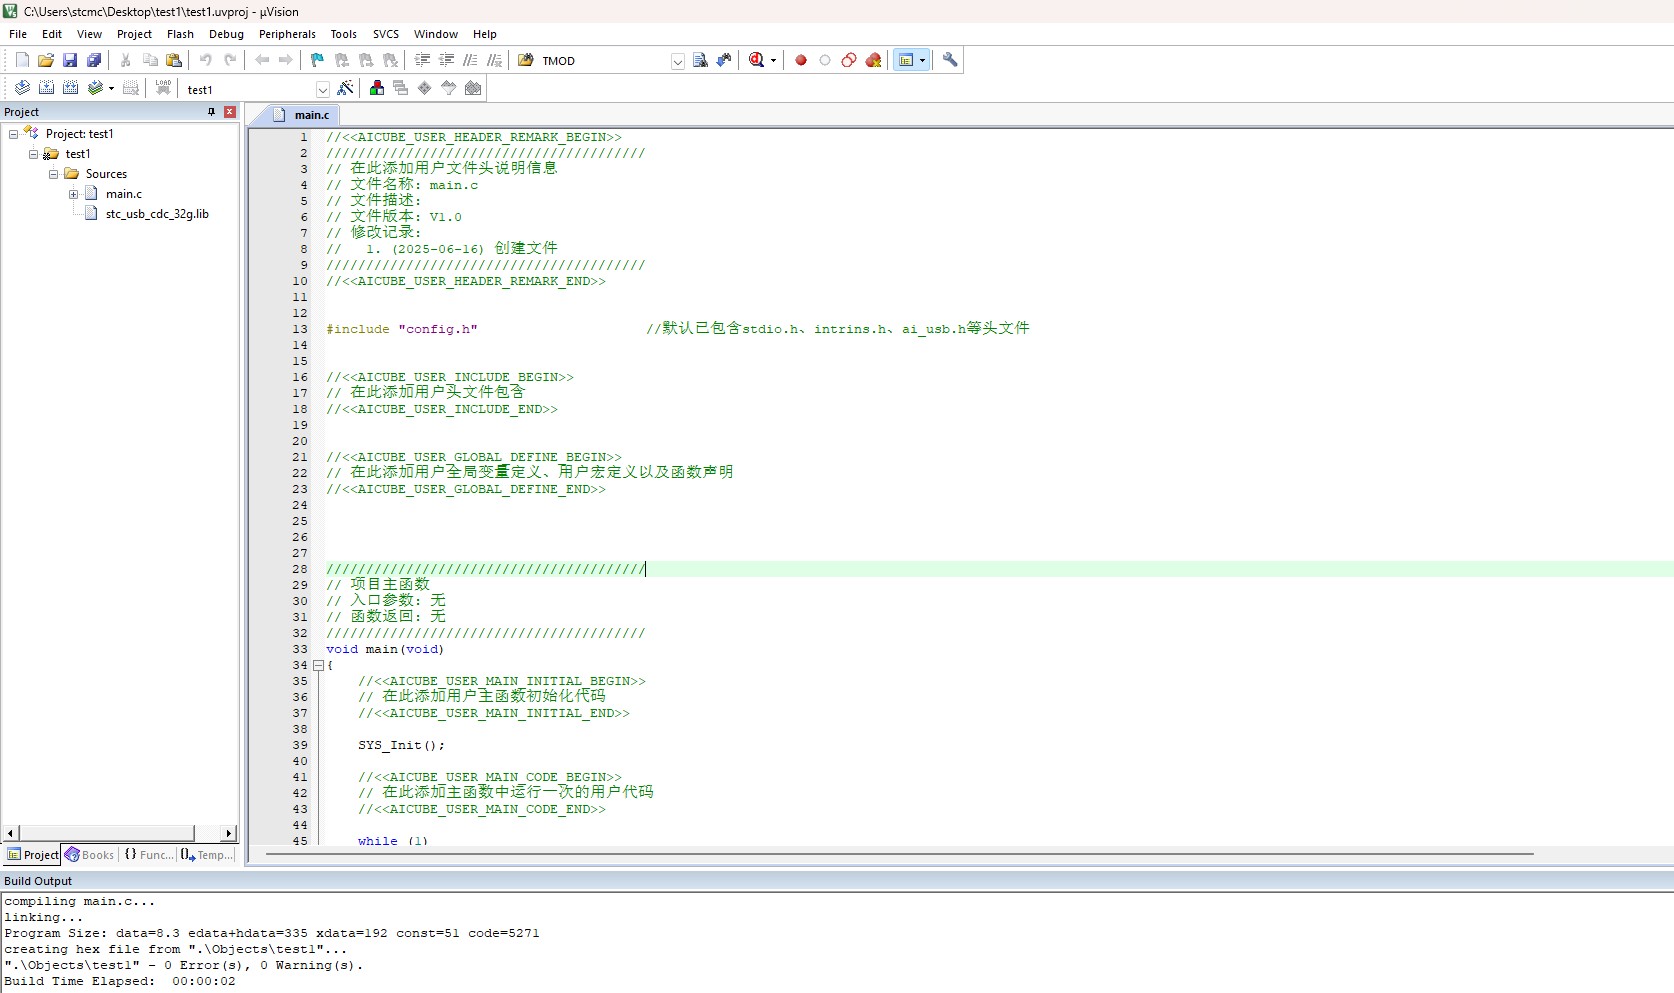
Task: Click the Unindent selected lines icon
Action: [446, 60]
